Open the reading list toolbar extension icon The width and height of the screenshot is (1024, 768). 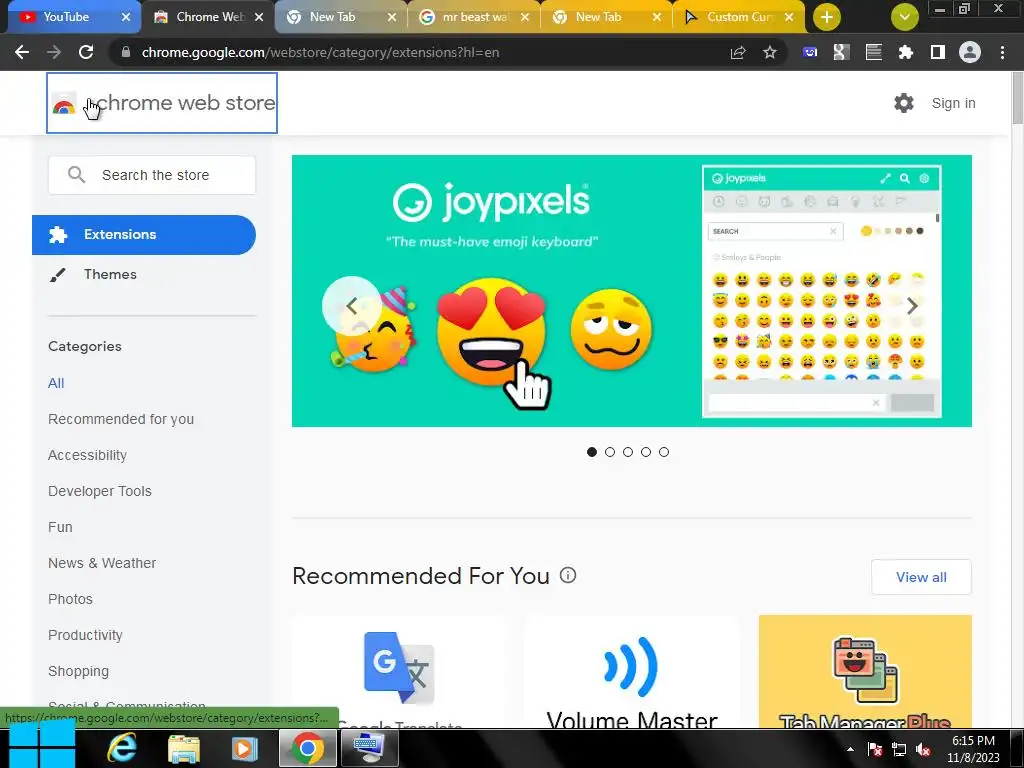point(874,52)
